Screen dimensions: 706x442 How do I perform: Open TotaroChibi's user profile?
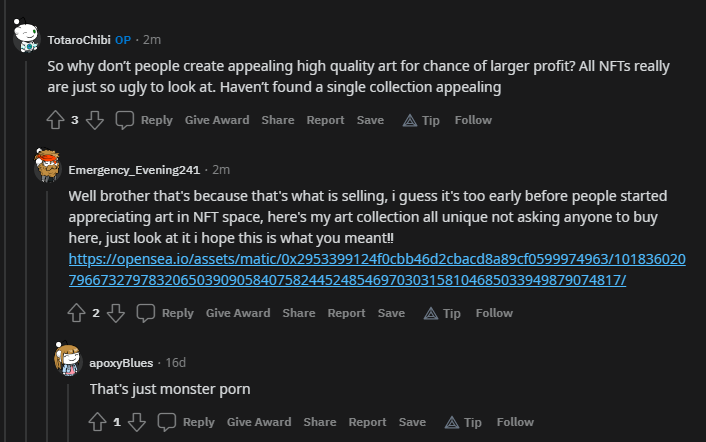79,40
